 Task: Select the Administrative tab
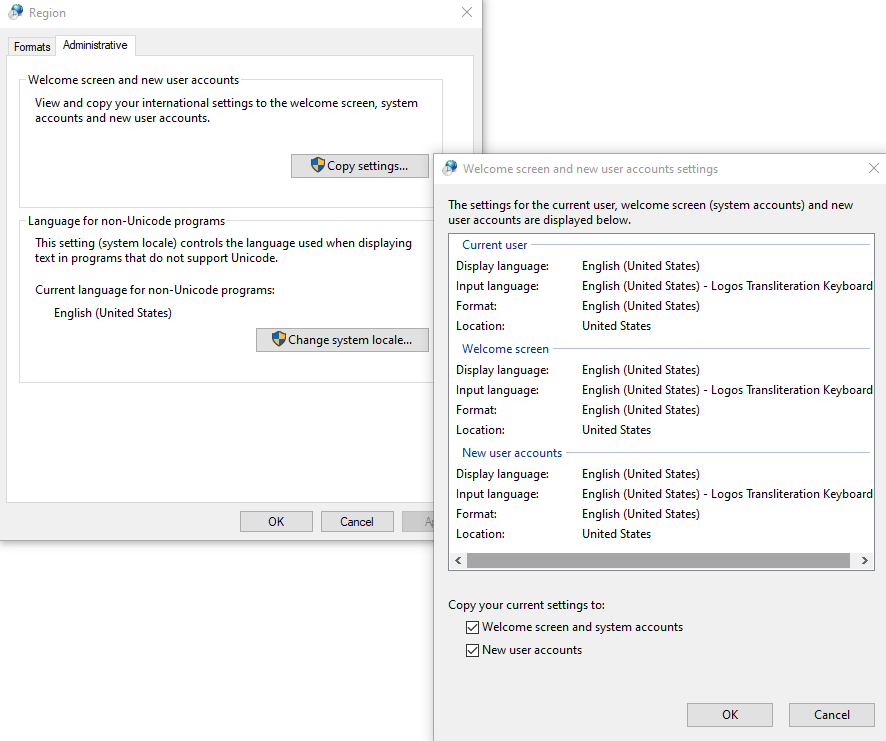click(95, 46)
